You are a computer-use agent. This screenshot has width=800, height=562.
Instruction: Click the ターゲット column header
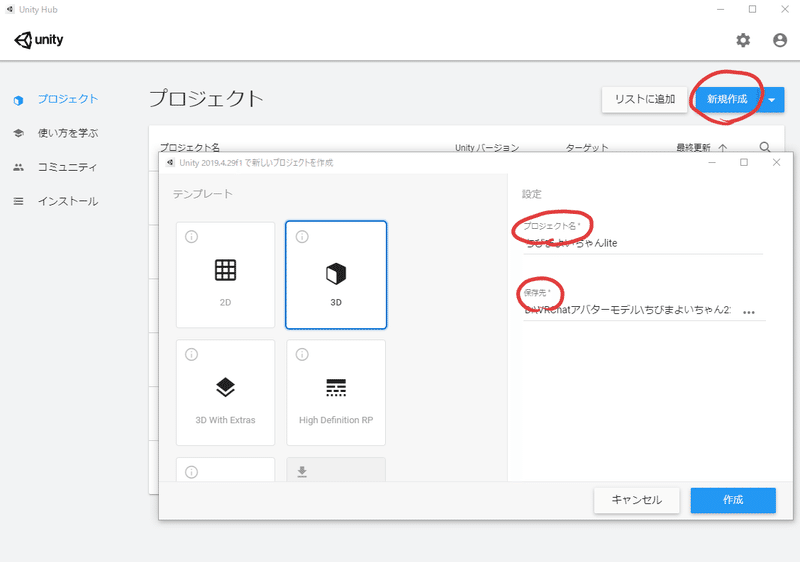click(587, 147)
